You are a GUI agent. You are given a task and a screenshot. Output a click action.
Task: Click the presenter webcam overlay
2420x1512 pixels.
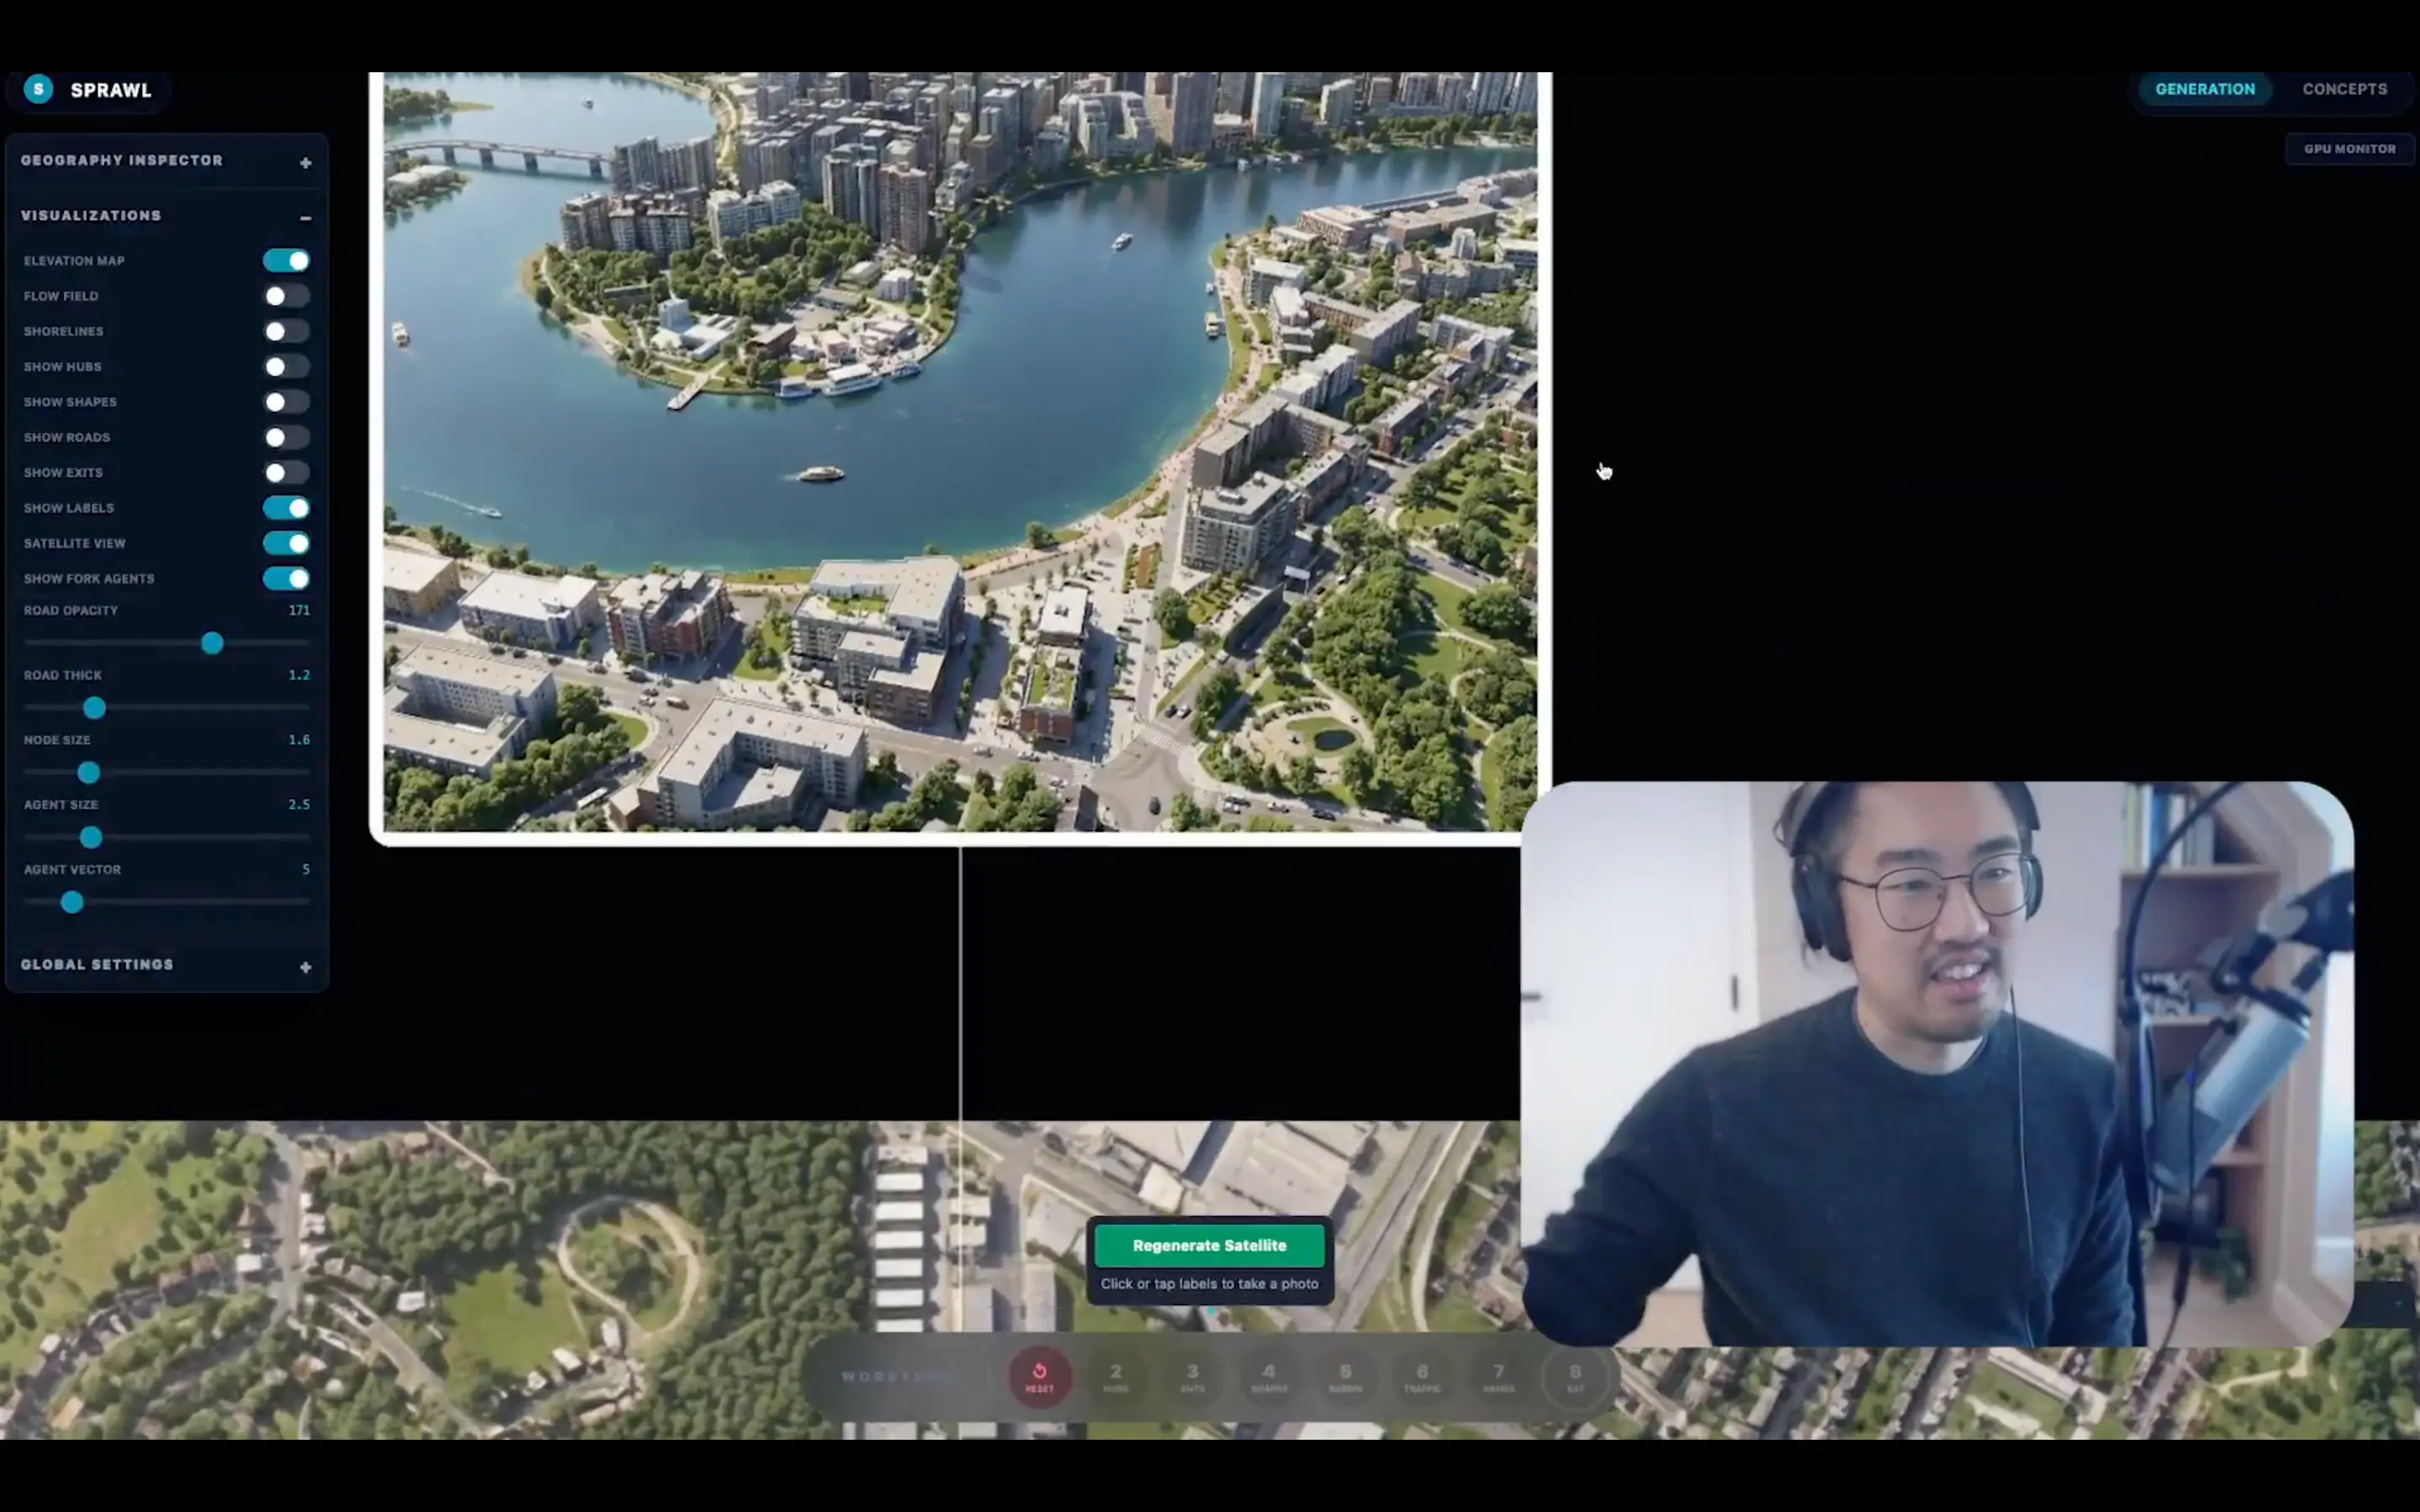(1937, 1064)
